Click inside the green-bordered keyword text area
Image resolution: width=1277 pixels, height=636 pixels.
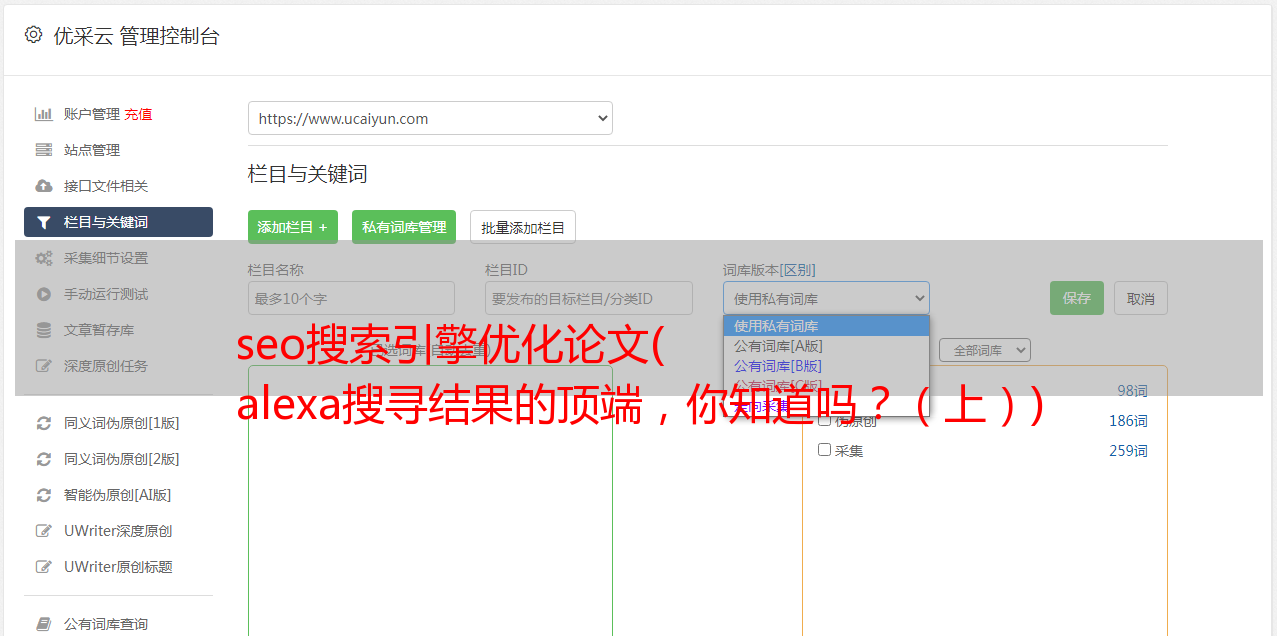pos(430,500)
